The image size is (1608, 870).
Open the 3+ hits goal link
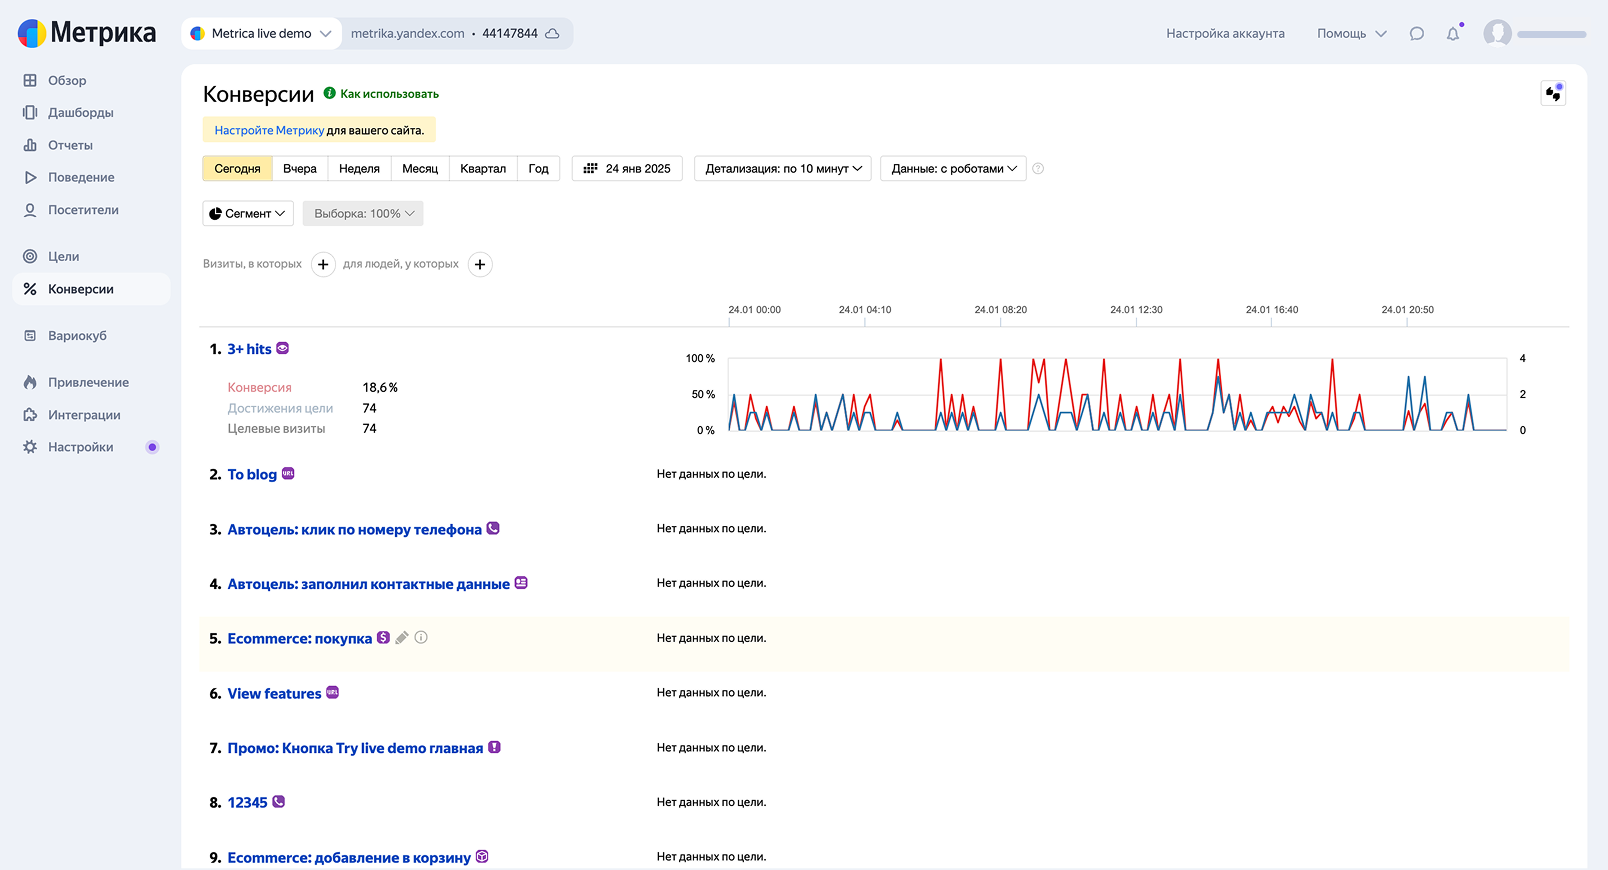[249, 349]
